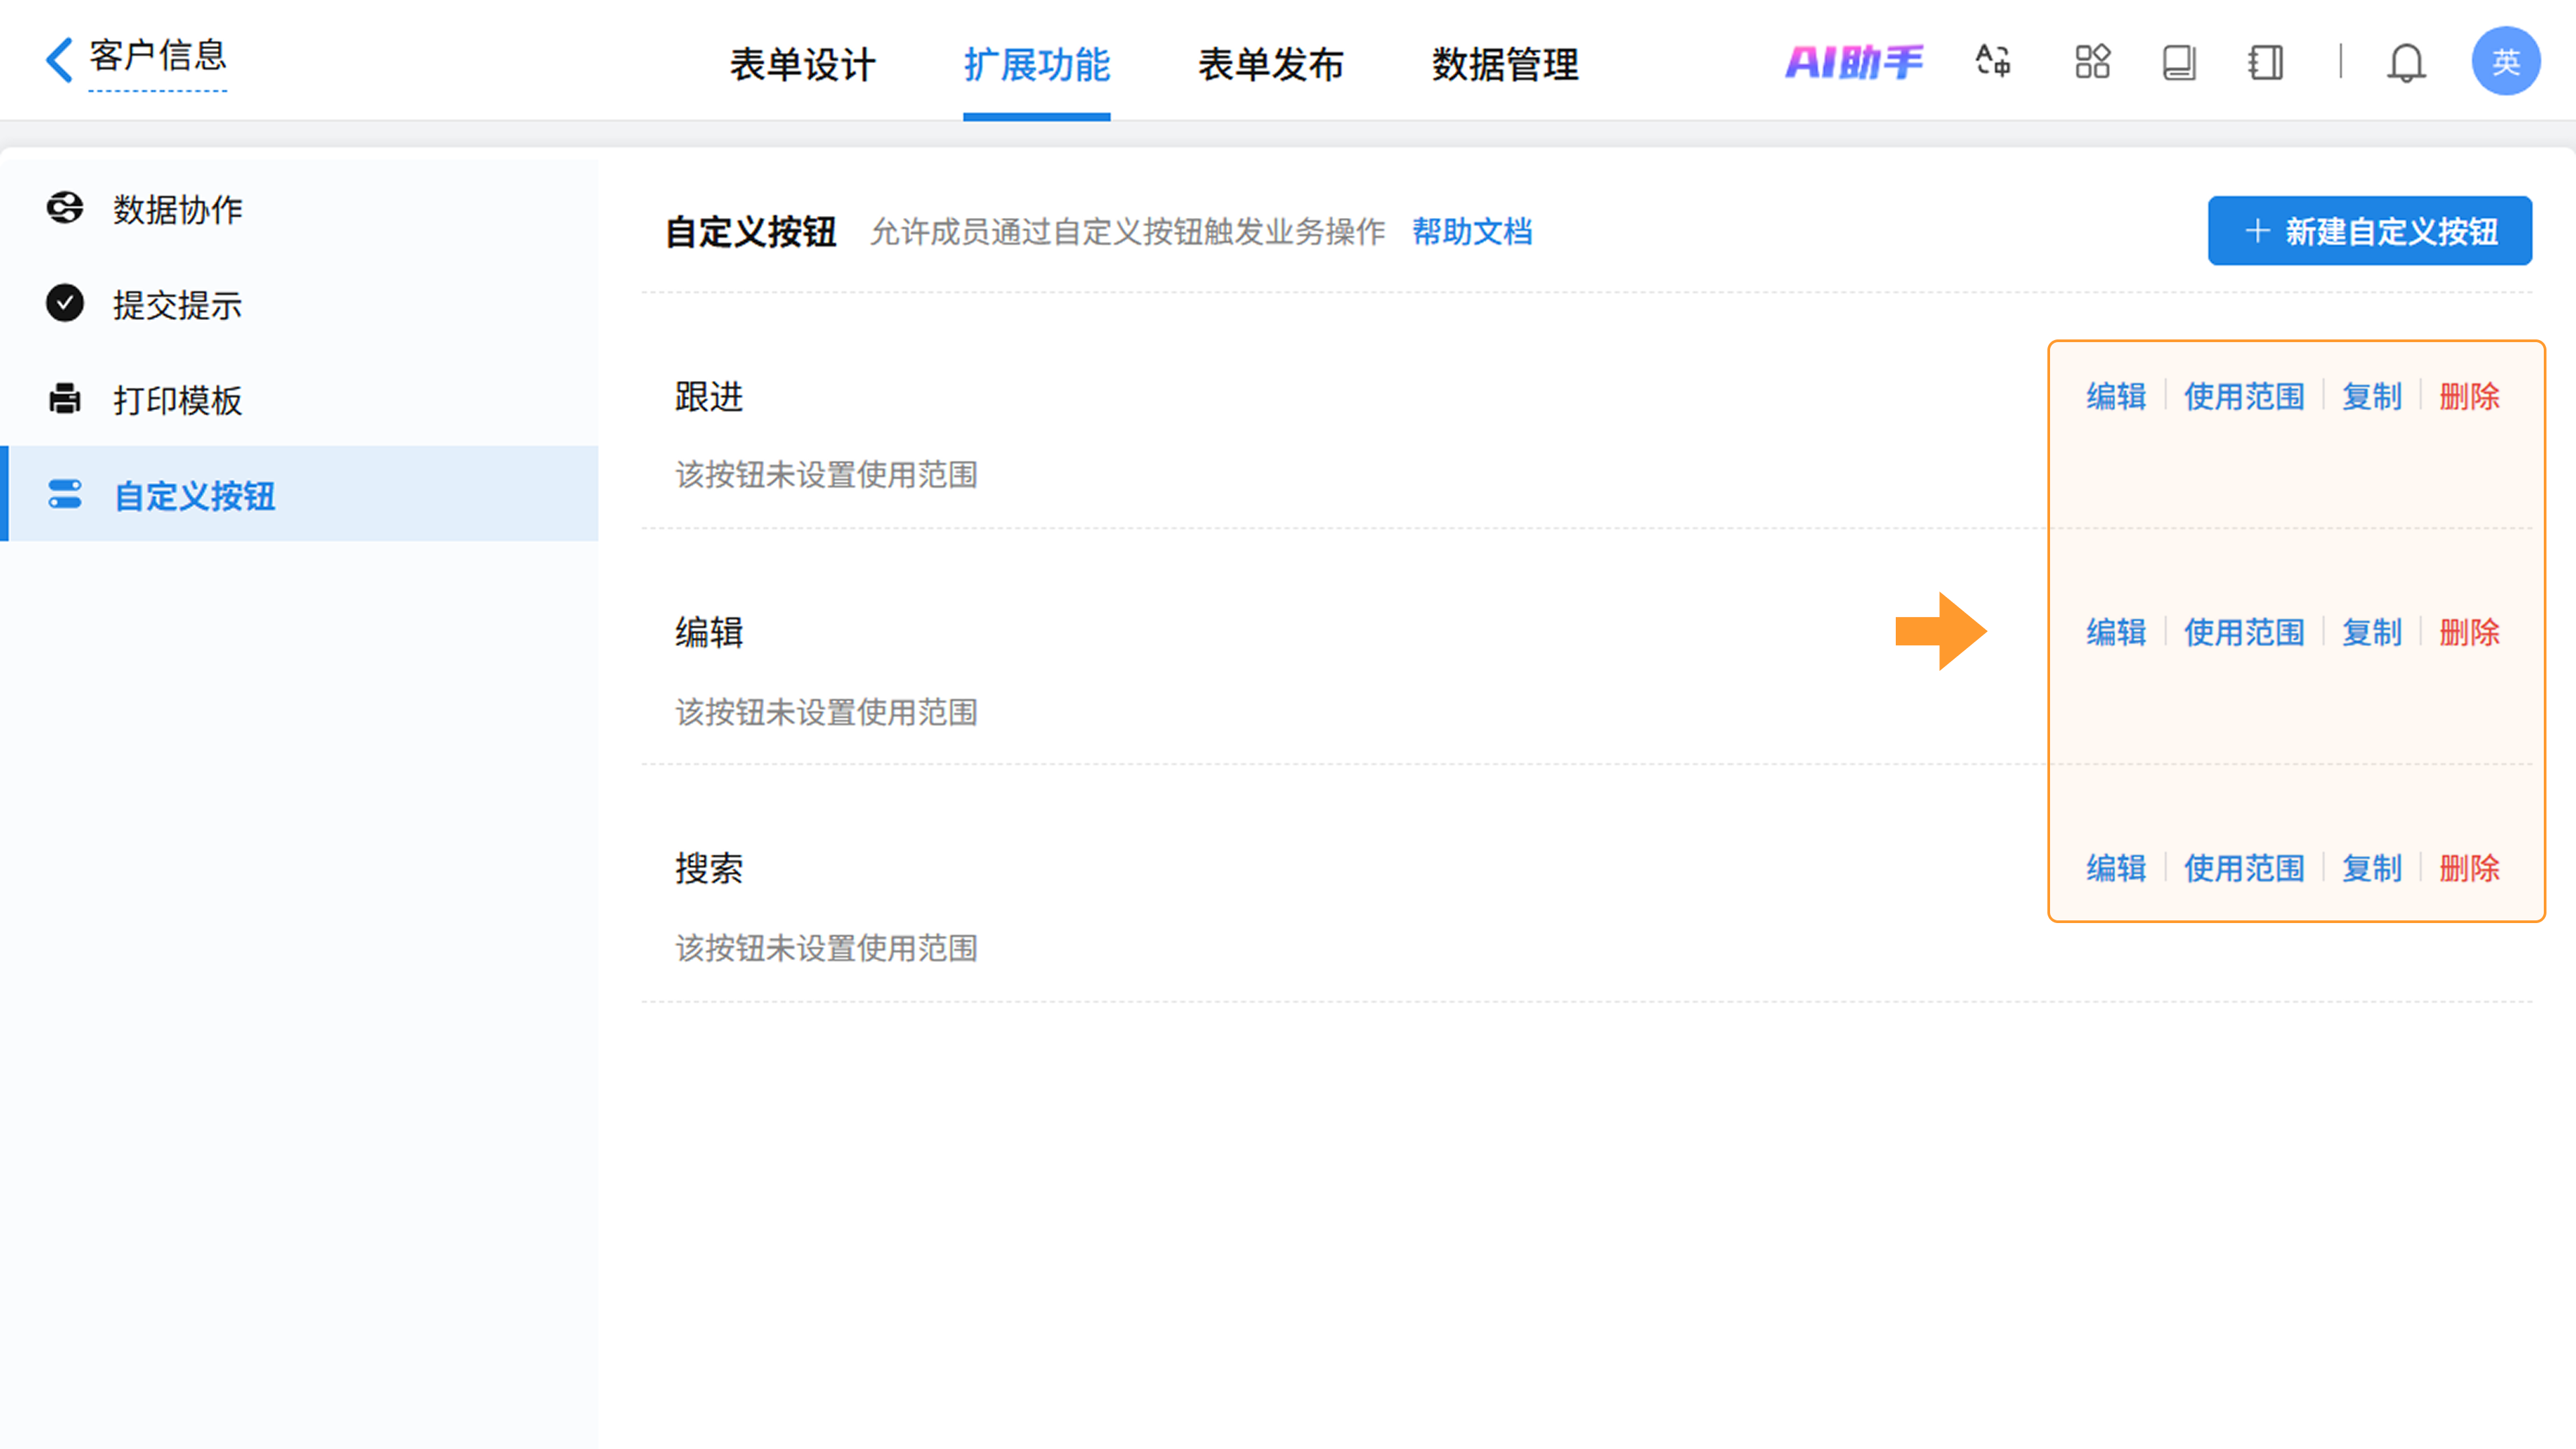Screen dimensions: 2576x1449
Task: Click 编辑 for the 跟进 button row
Action: 2116,396
